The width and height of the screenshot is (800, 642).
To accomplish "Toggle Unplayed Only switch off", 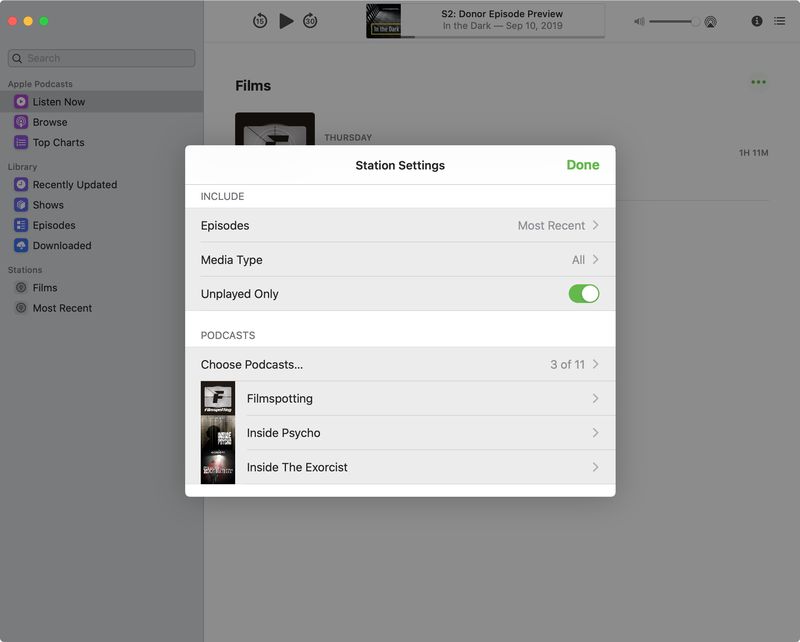I will click(x=584, y=293).
